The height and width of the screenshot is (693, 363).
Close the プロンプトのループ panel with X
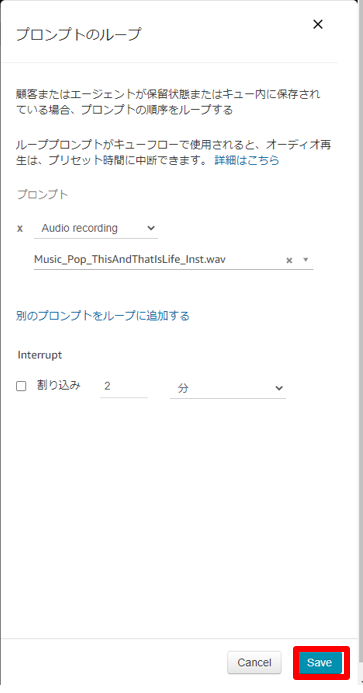point(317,24)
